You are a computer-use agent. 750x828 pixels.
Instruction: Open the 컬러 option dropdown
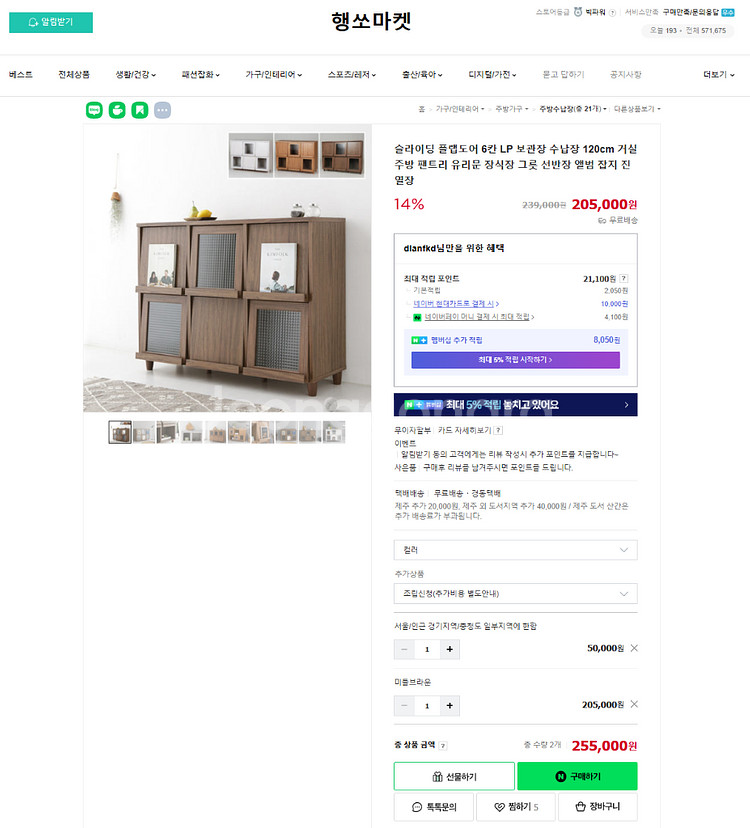click(515, 550)
